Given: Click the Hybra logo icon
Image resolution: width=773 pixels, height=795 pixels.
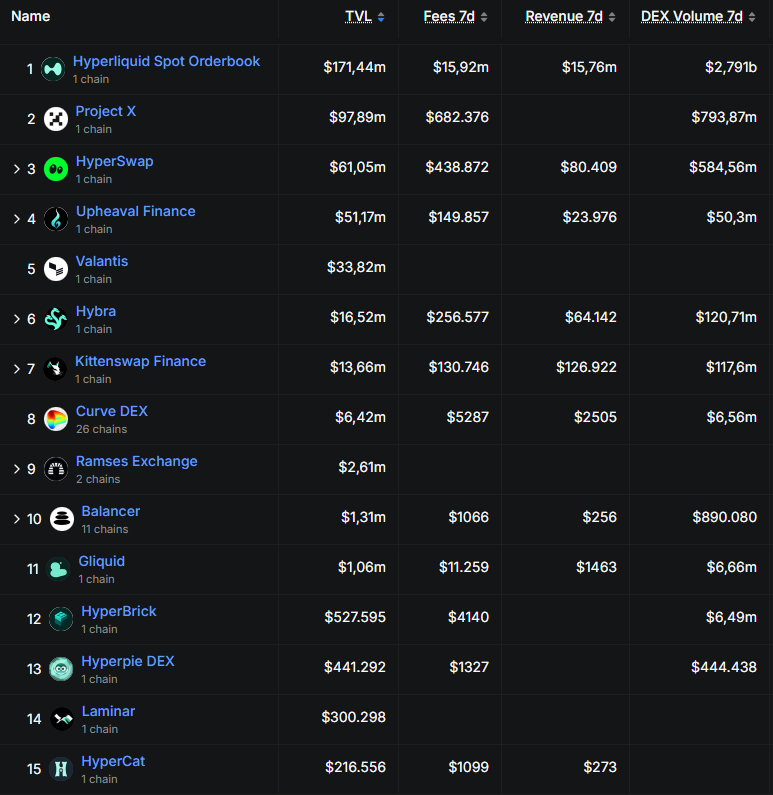Looking at the screenshot, I should pyautogui.click(x=56, y=319).
